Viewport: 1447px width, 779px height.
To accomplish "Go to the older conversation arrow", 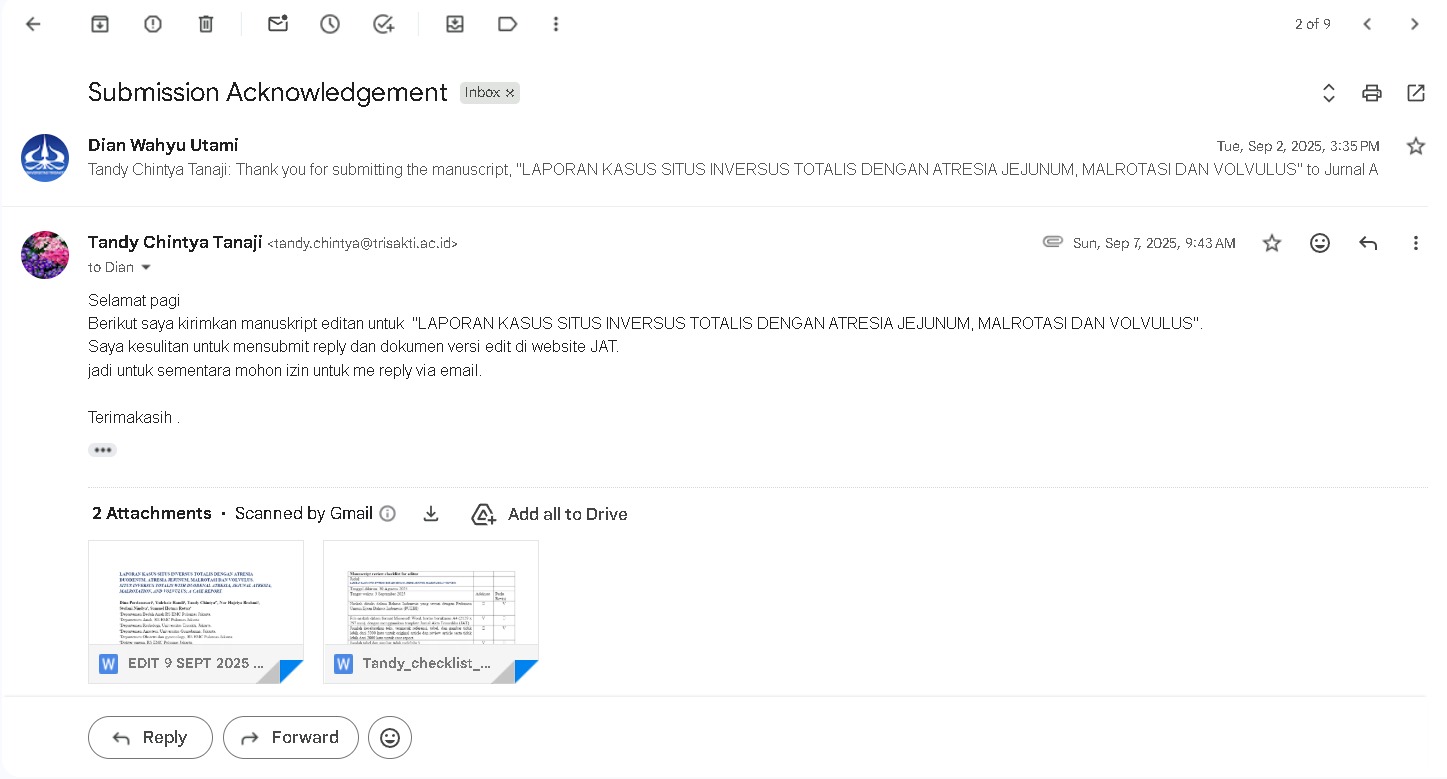I will [1414, 24].
